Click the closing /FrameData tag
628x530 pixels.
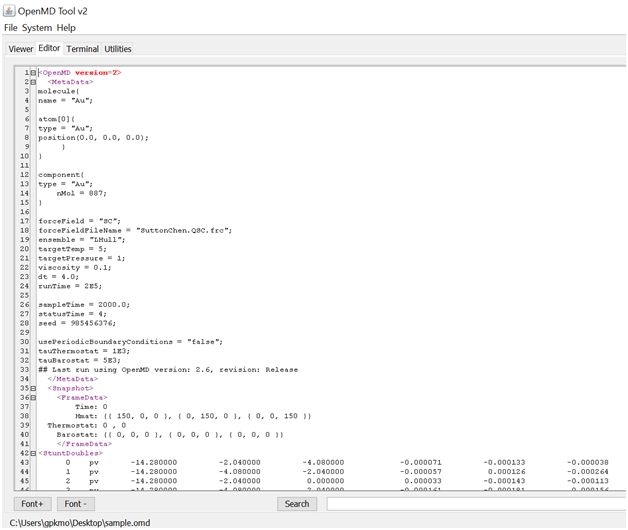(x=84, y=444)
